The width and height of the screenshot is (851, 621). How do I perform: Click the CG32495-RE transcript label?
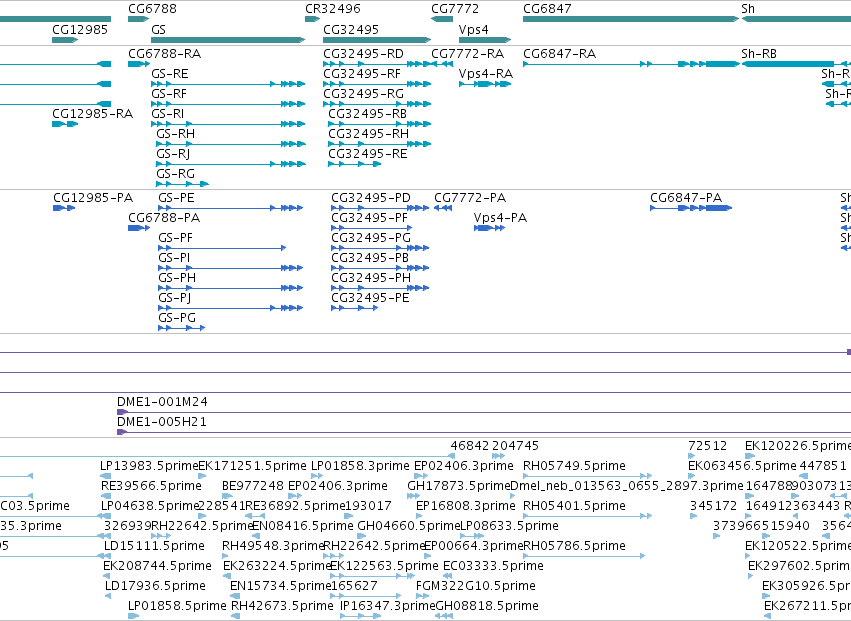[x=367, y=154]
